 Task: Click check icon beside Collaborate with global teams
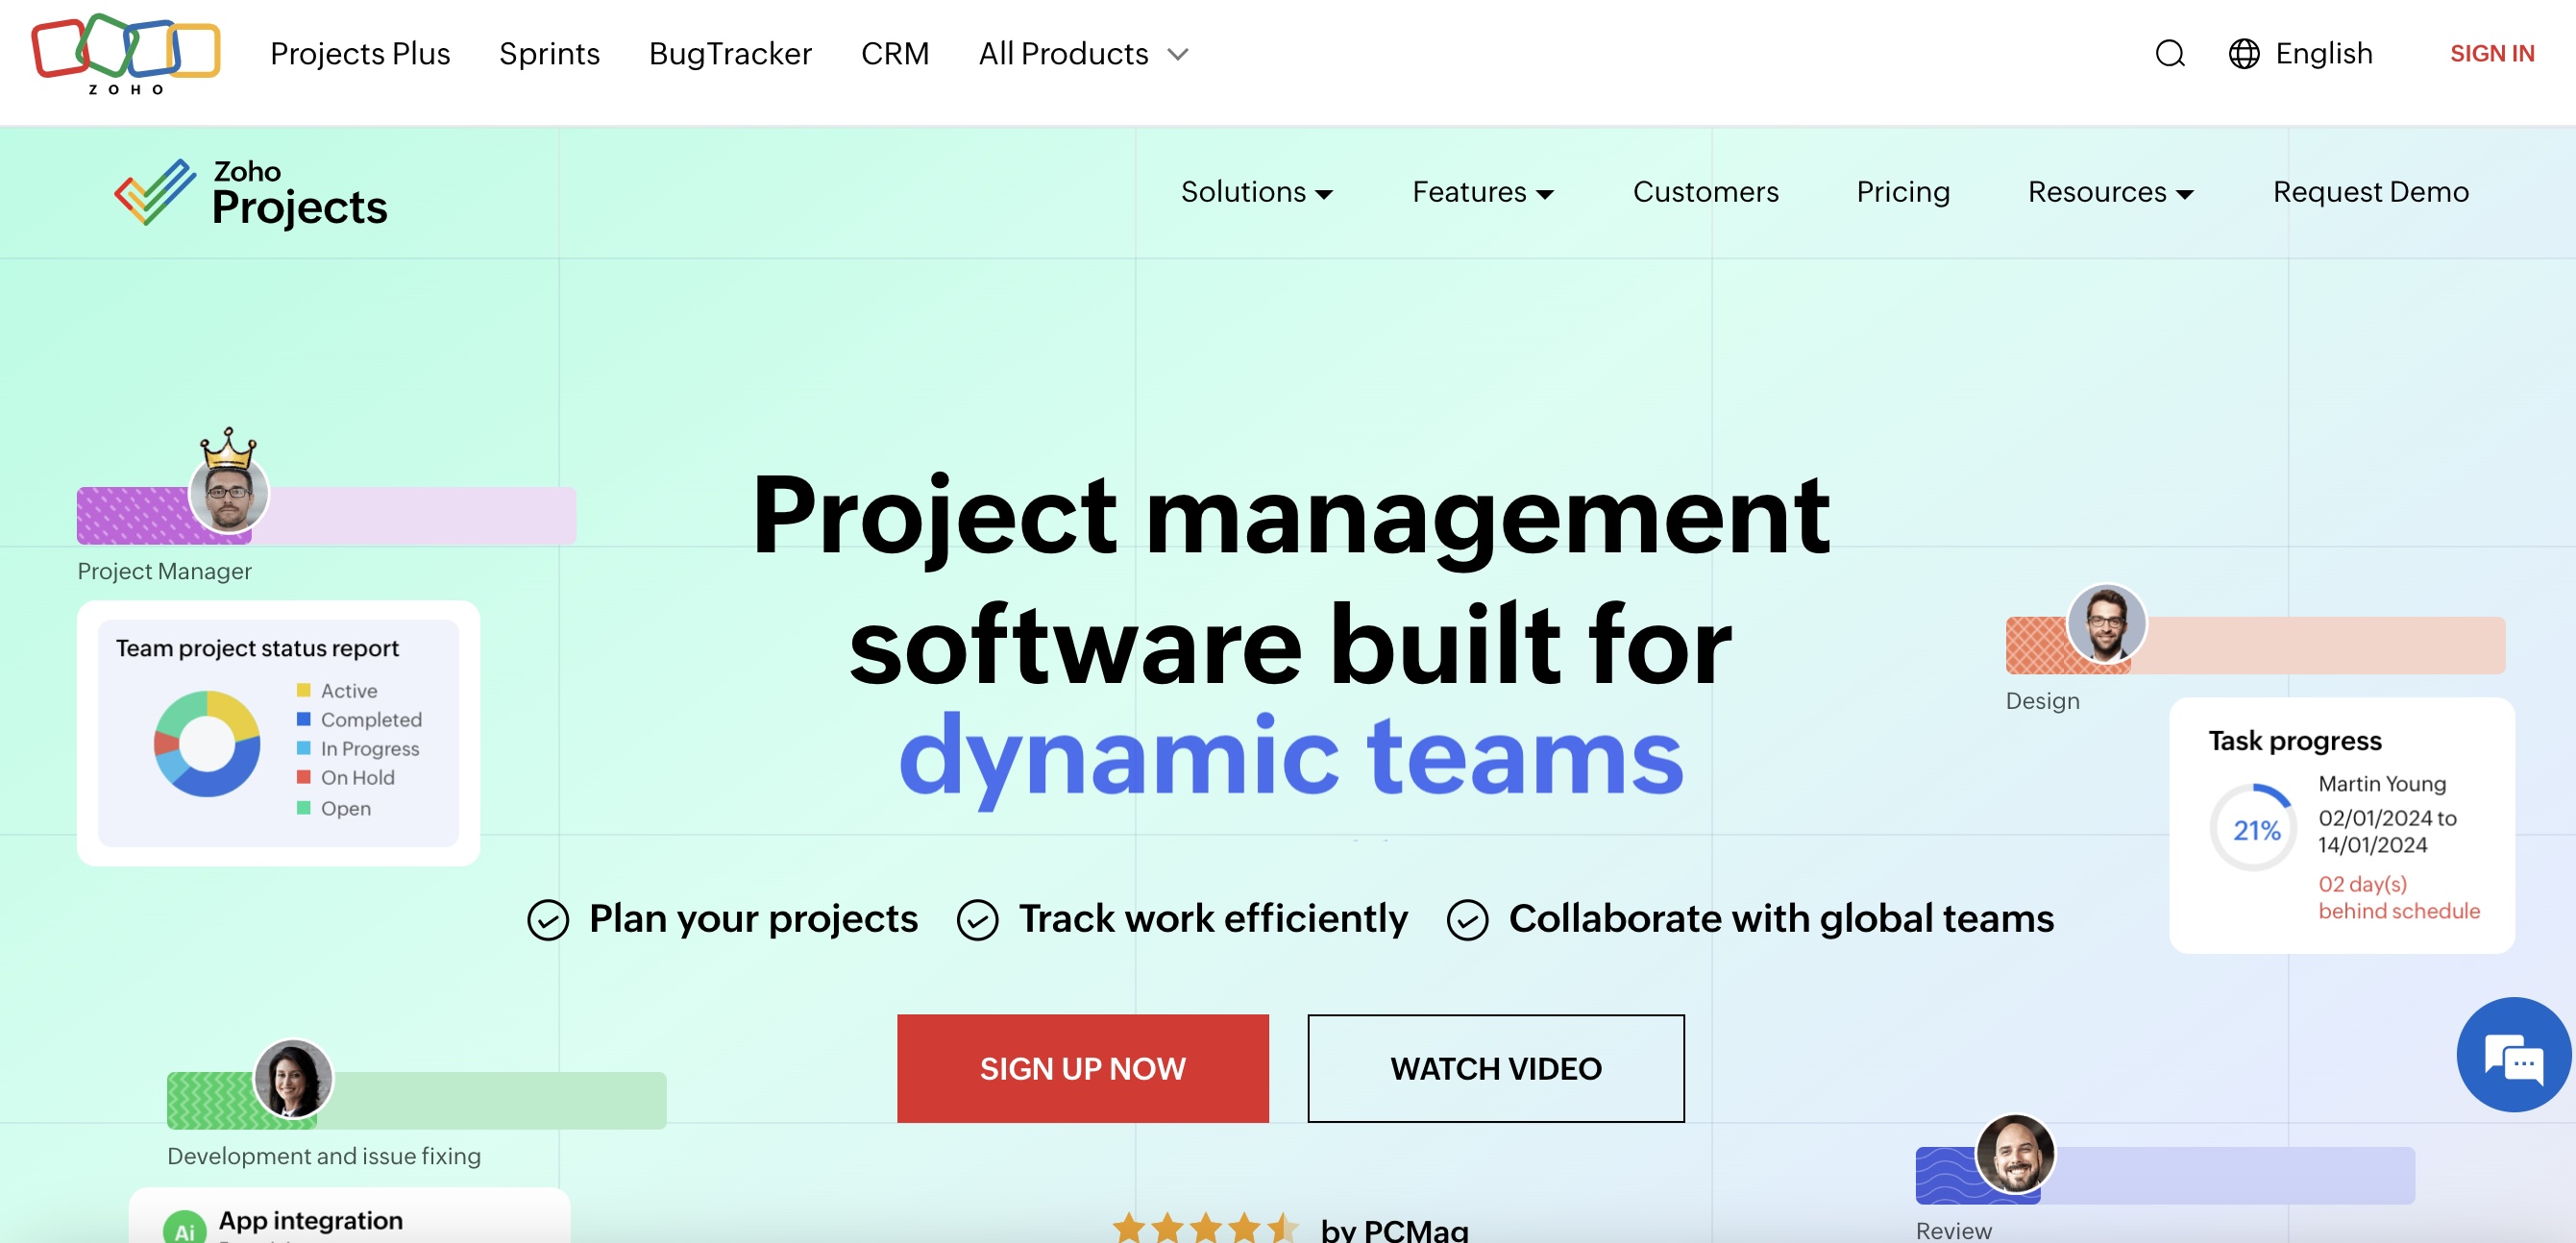pos(1467,920)
